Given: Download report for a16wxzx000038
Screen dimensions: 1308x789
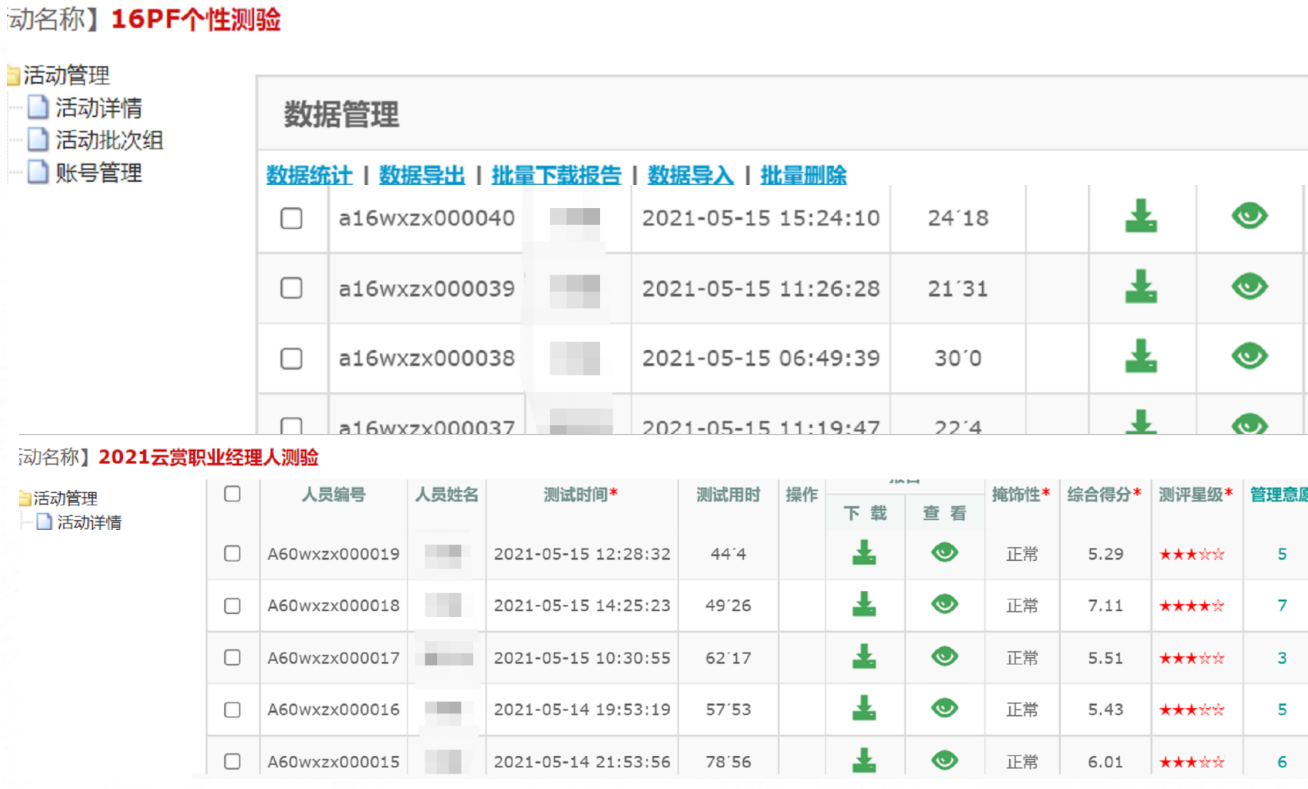Looking at the screenshot, I should [1141, 356].
